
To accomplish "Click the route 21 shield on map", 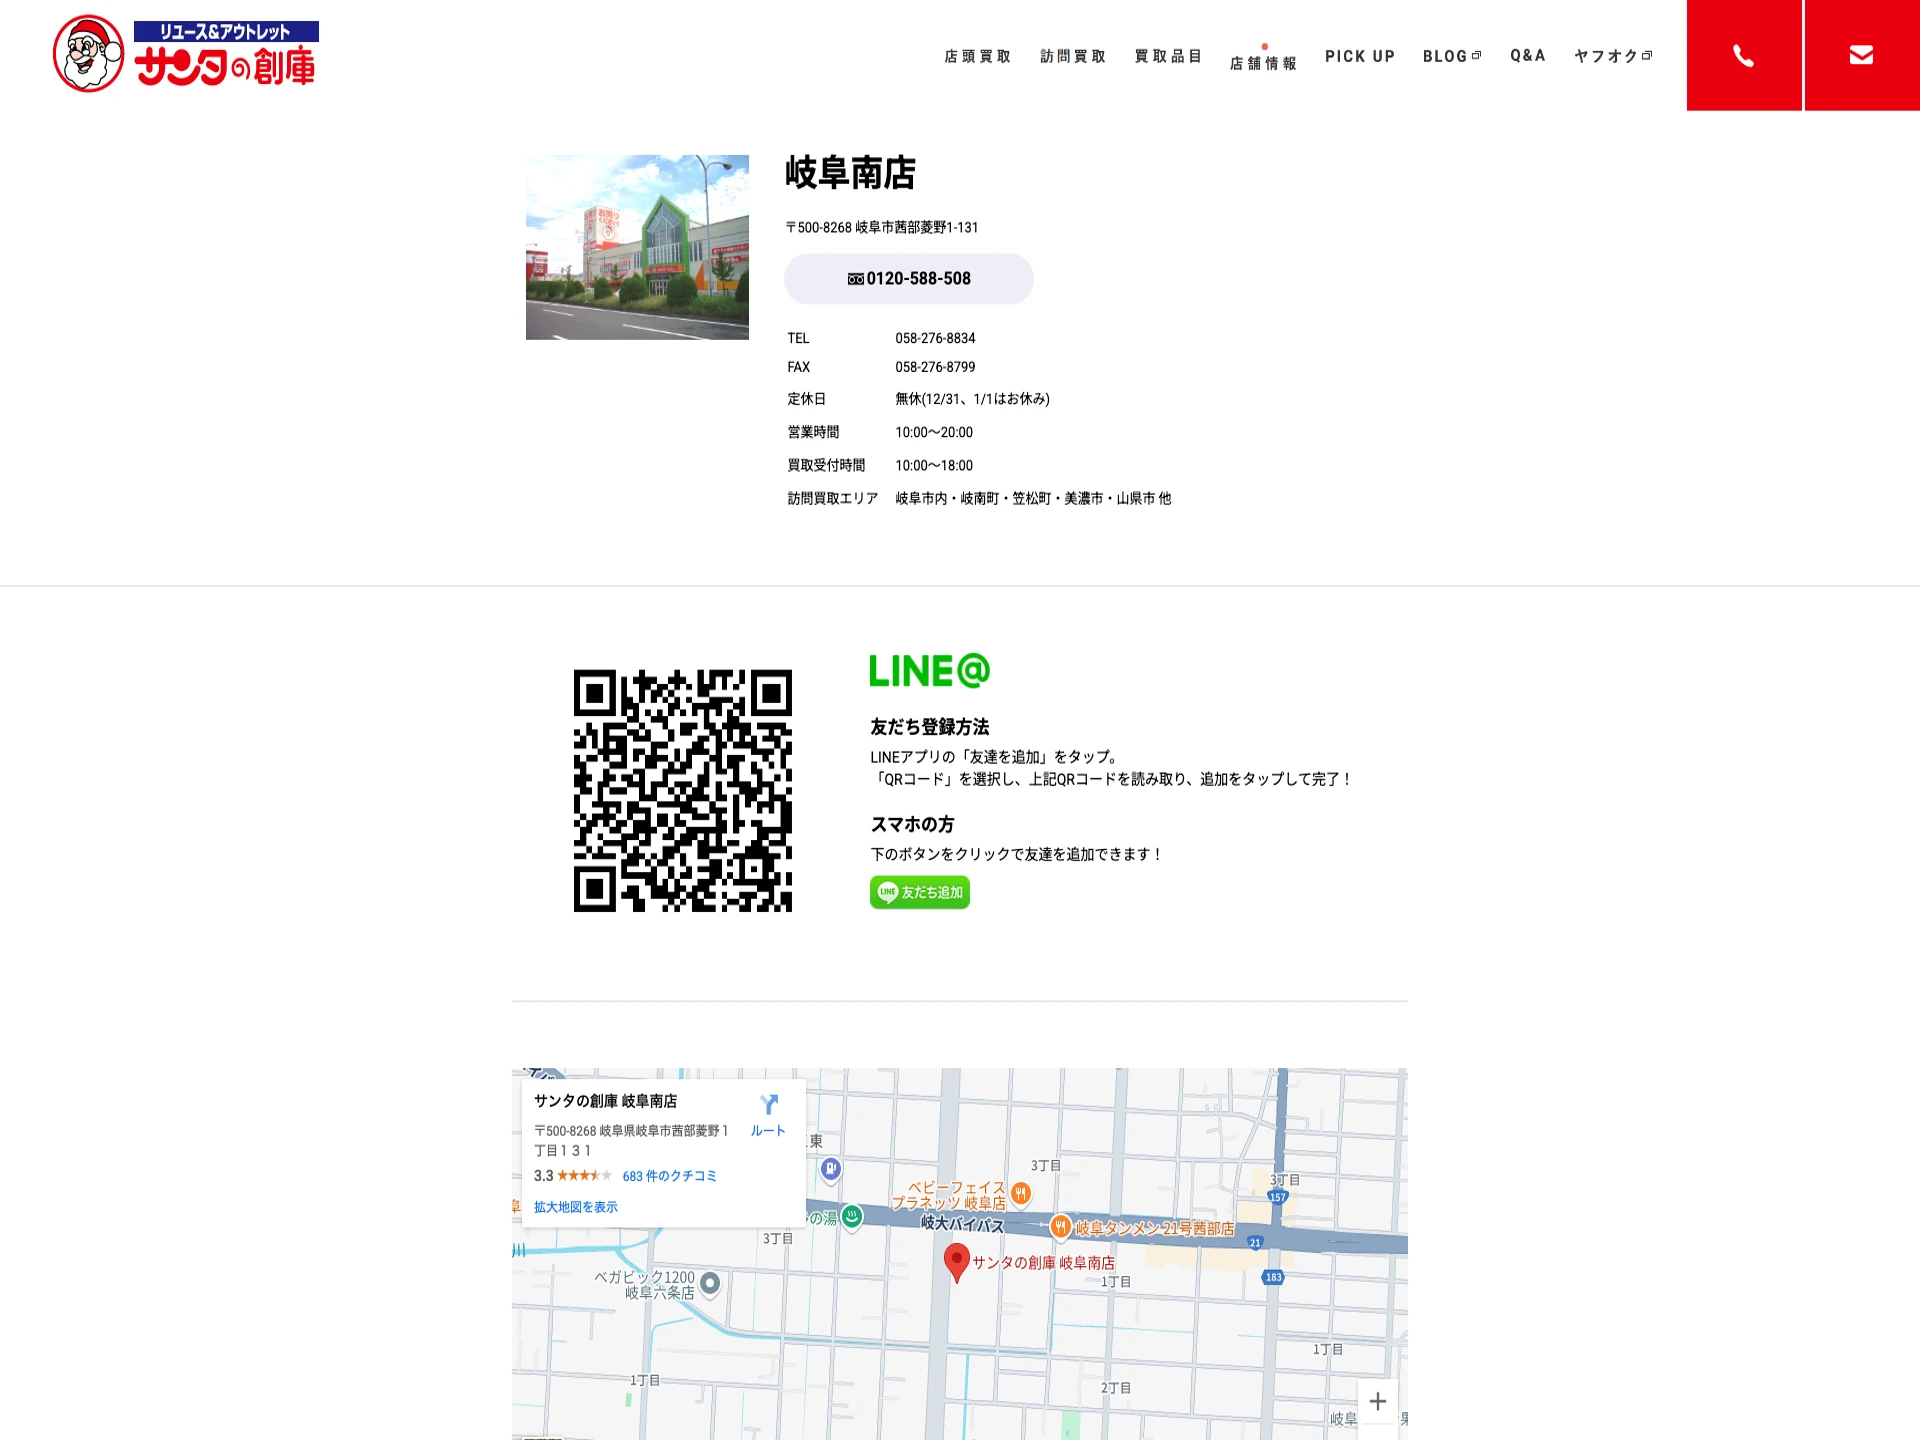I will coord(1255,1243).
